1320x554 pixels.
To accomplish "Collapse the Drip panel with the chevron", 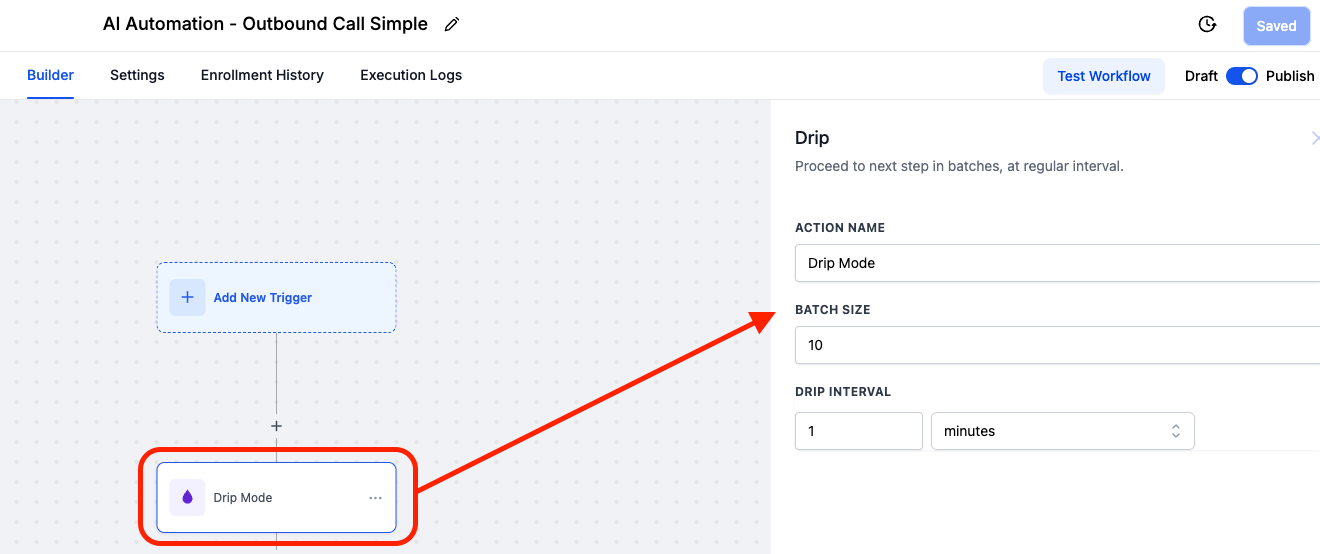I will pos(1314,138).
